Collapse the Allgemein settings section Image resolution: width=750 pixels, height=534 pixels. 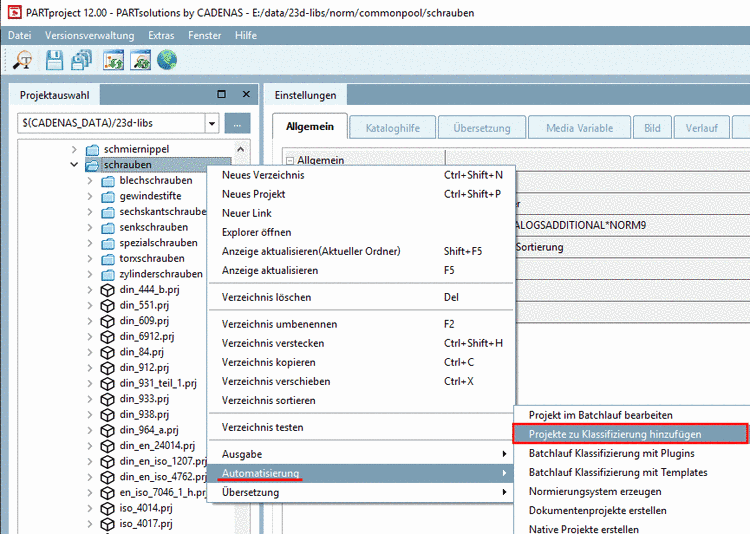point(290,160)
